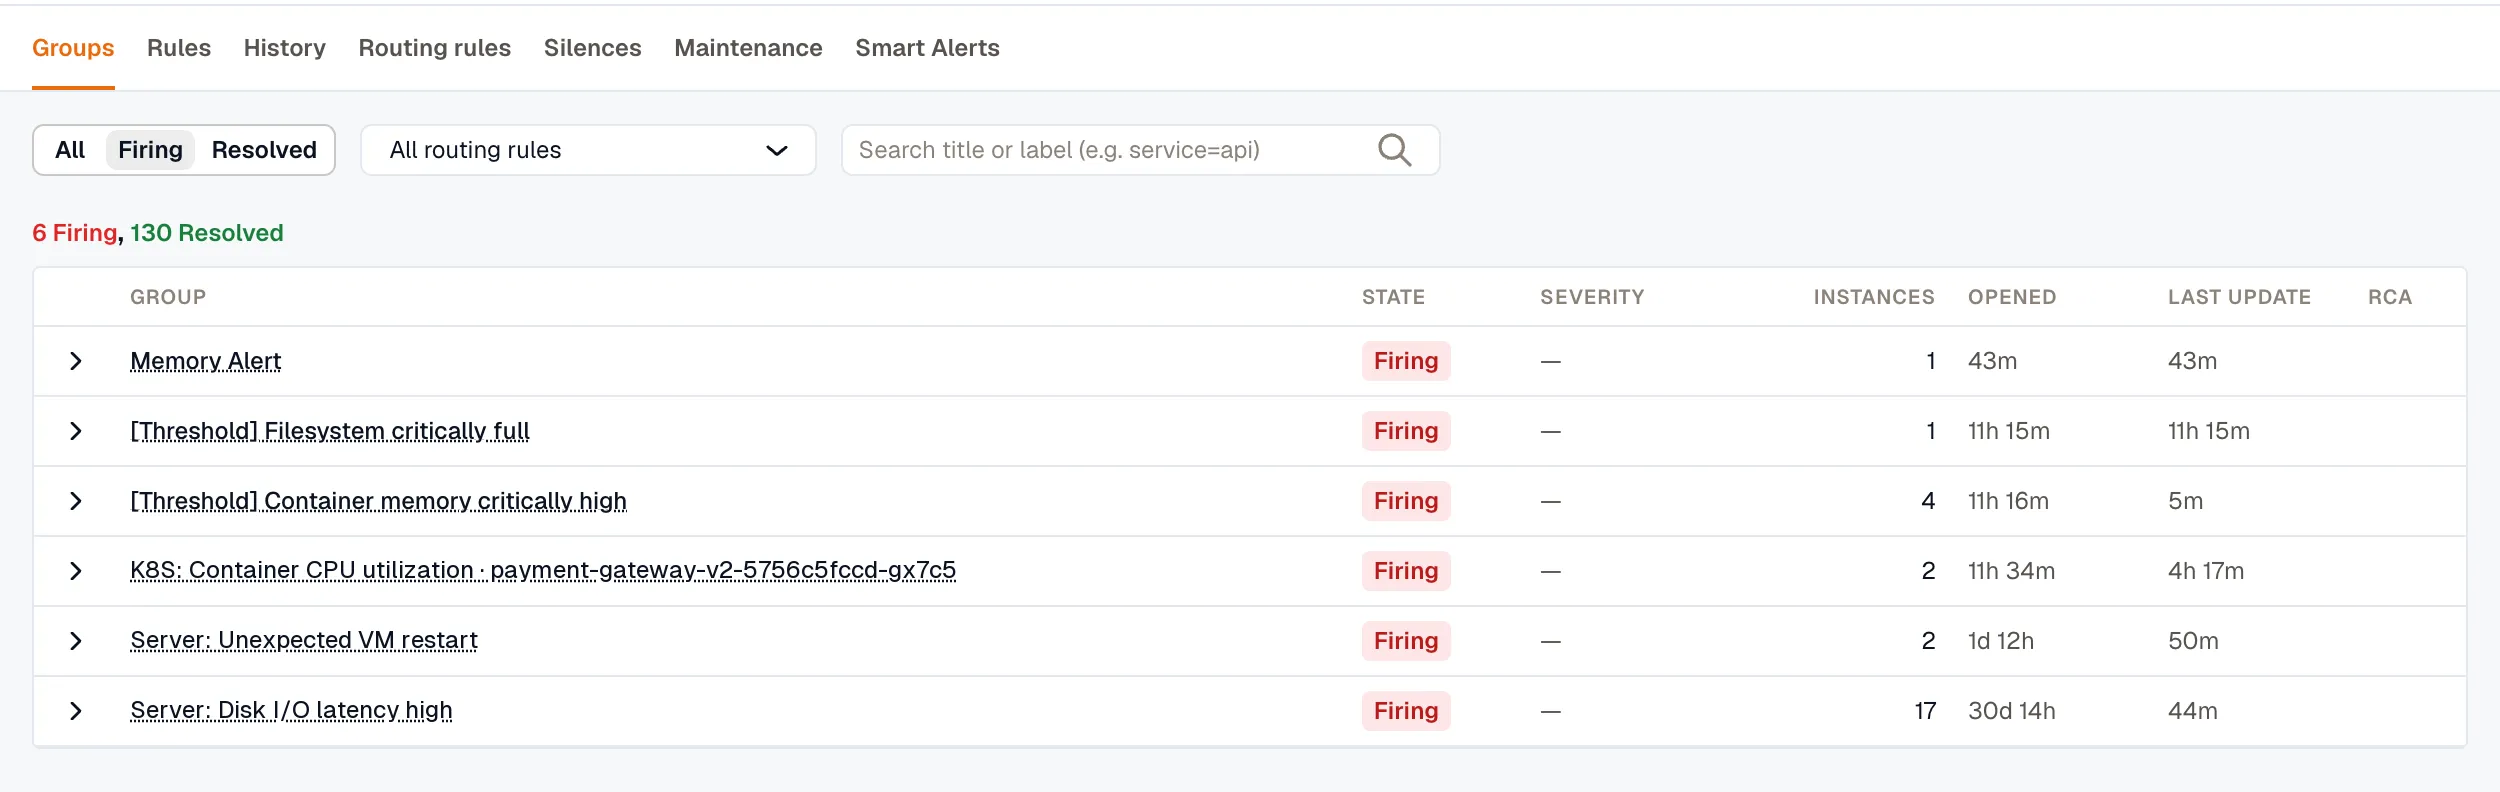Click the 30d 14h opened value

coord(2012,711)
